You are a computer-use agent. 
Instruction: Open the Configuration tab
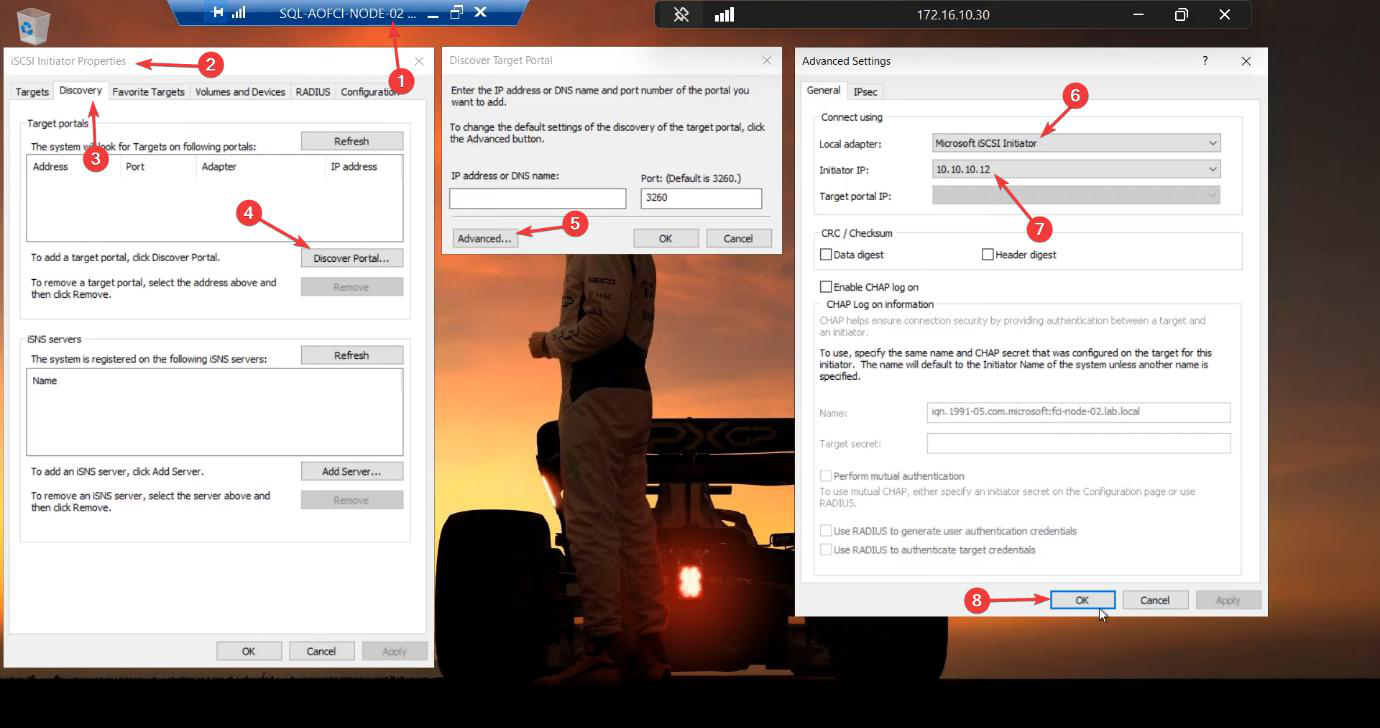(x=369, y=92)
